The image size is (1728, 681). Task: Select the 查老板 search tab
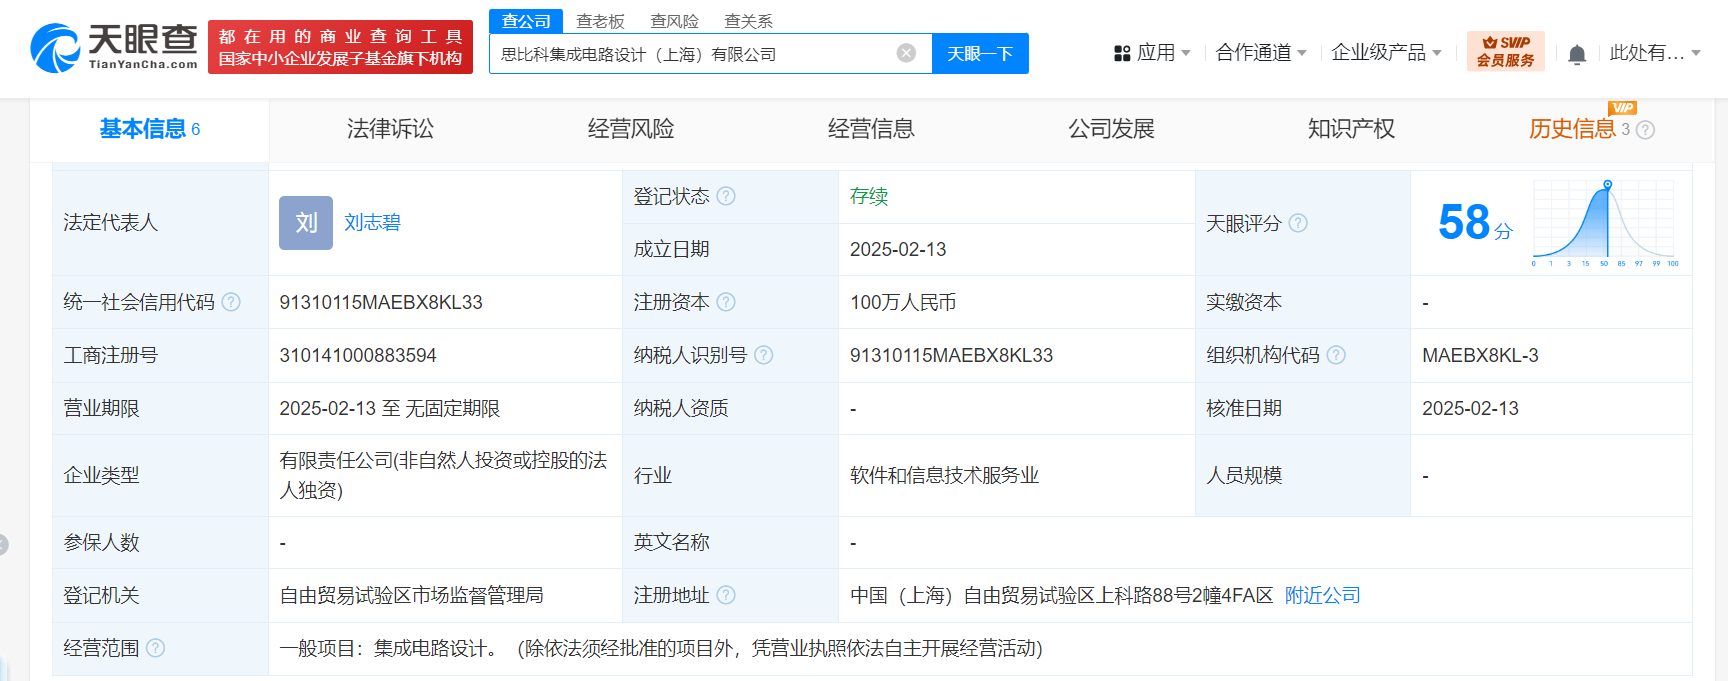(x=600, y=21)
